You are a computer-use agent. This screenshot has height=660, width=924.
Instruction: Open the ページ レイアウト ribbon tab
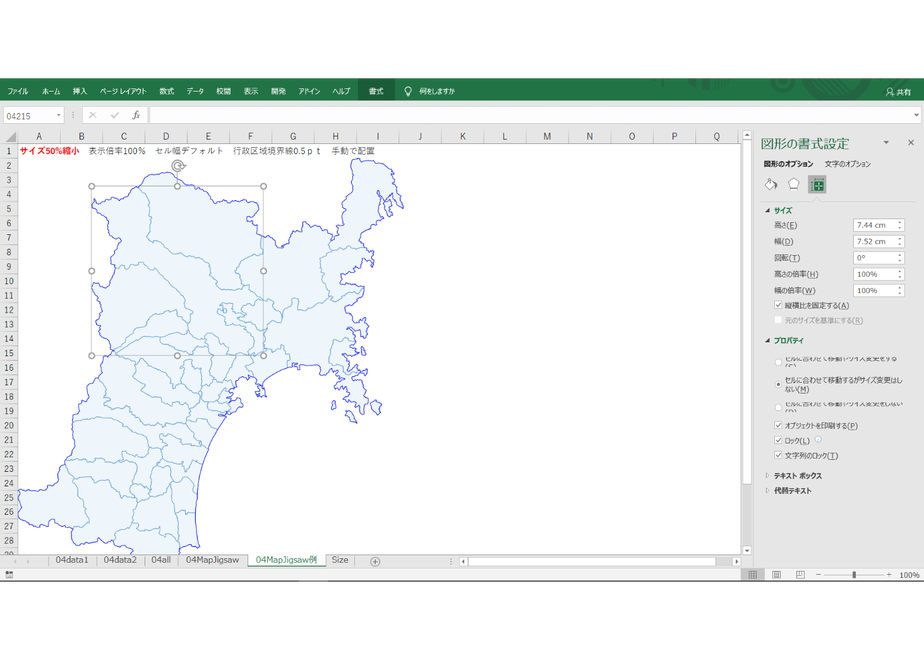(123, 91)
